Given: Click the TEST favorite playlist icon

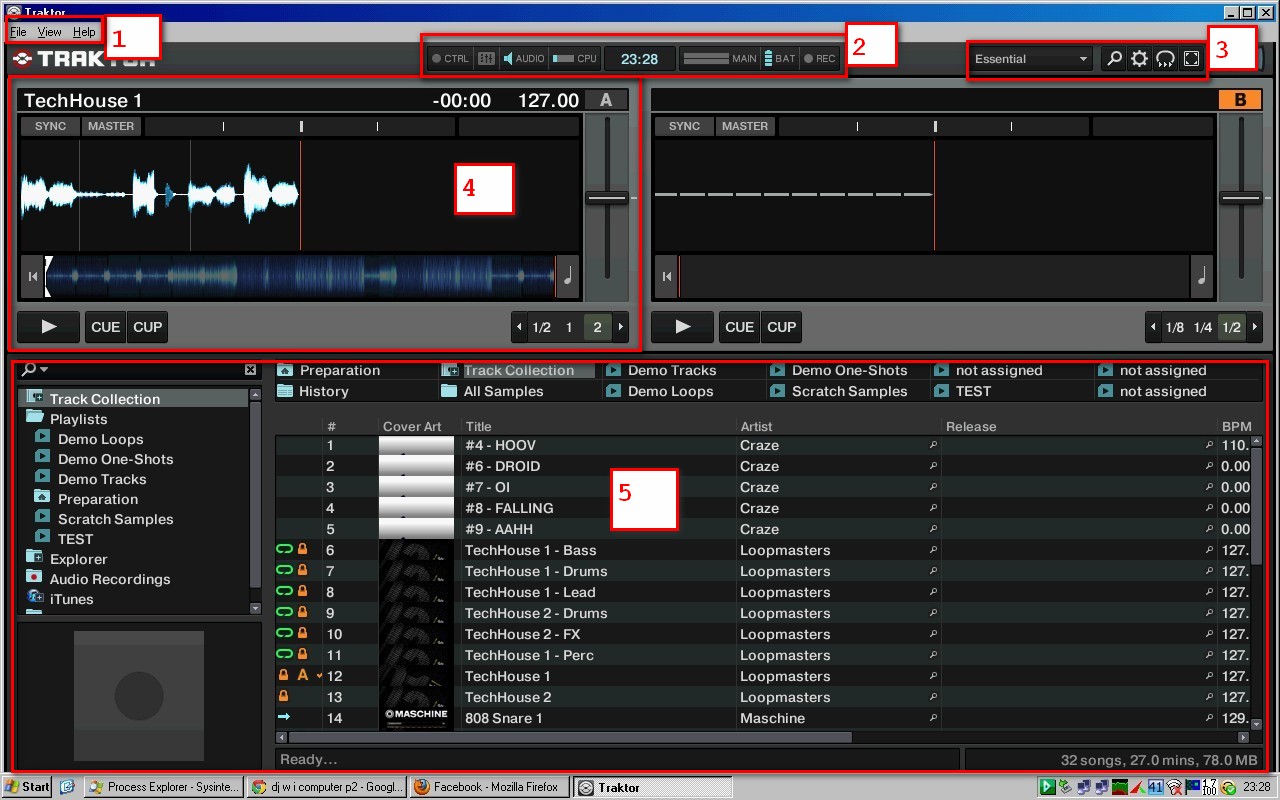Looking at the screenshot, I should (941, 391).
